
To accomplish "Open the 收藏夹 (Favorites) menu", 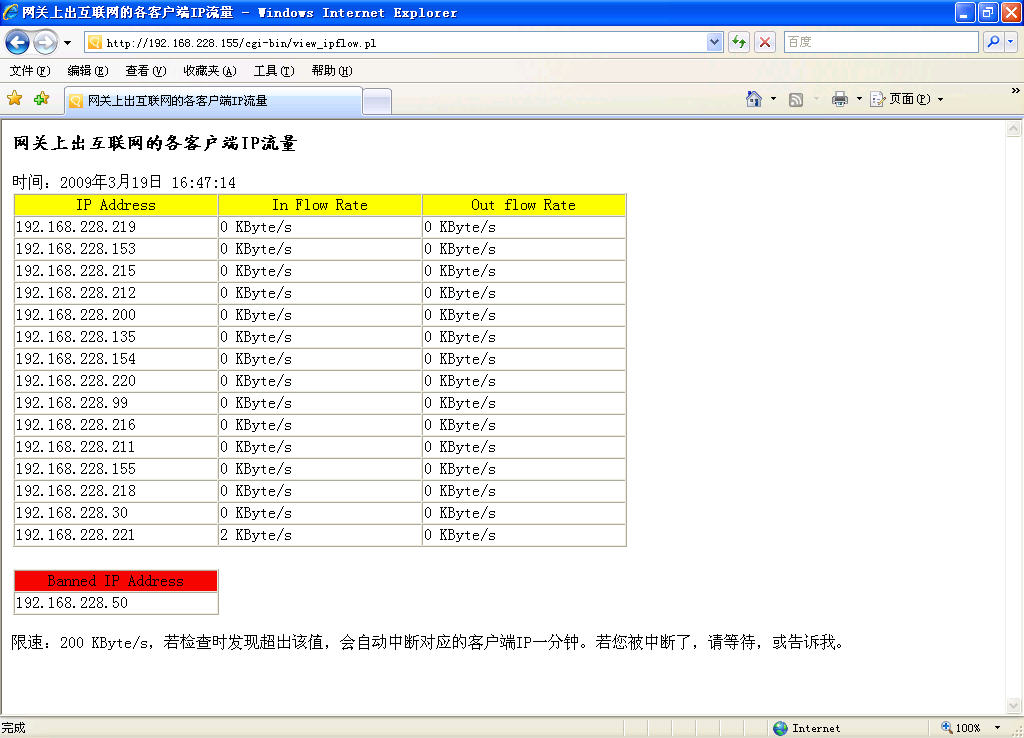I will tap(209, 71).
